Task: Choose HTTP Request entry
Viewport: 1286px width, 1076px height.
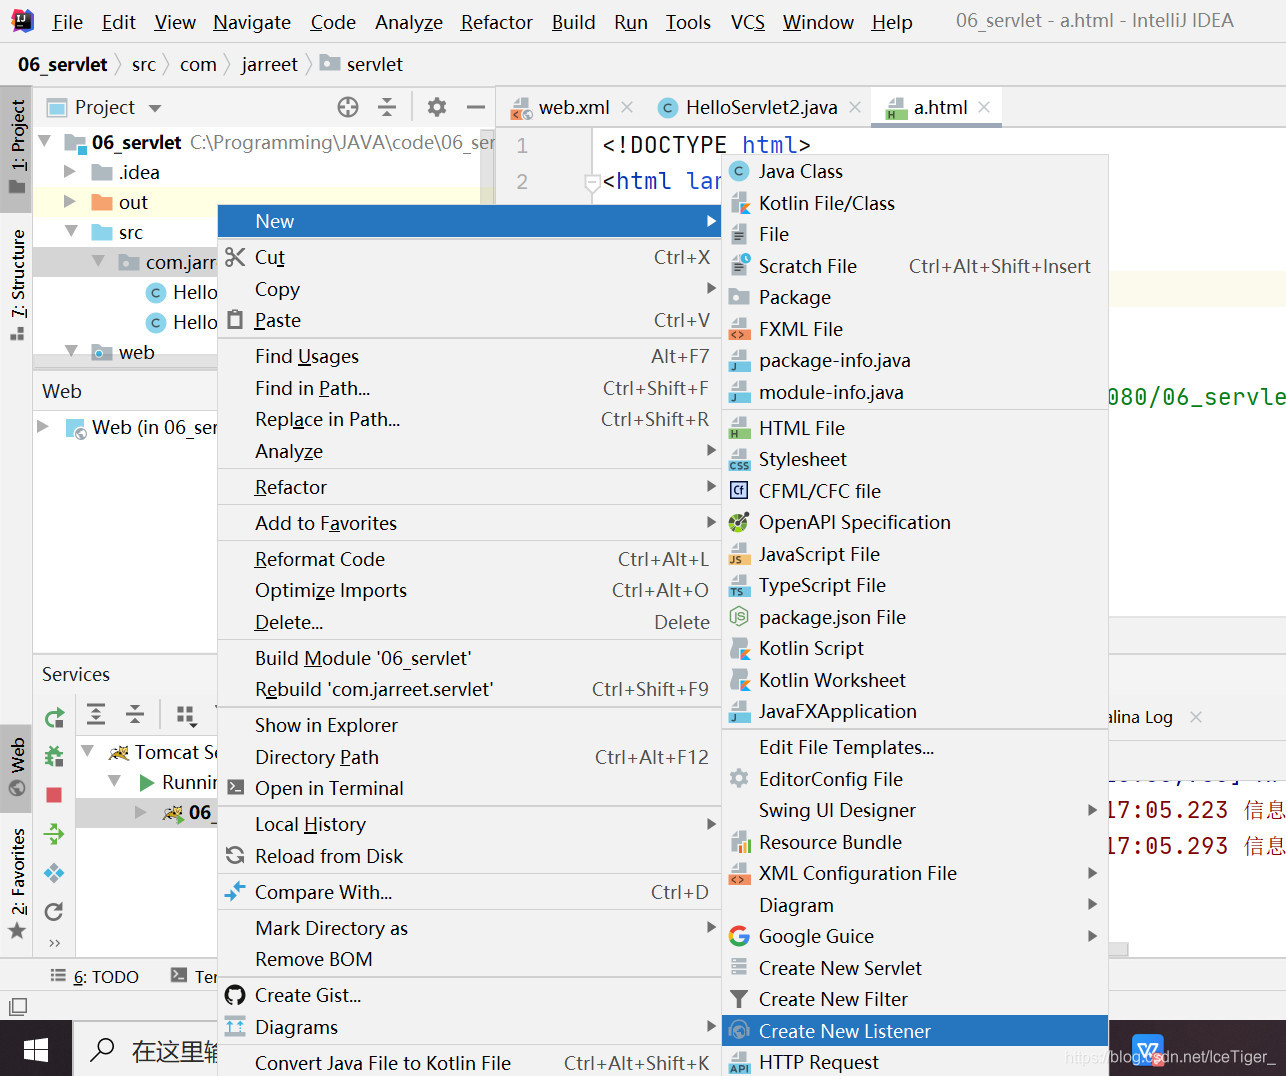Action: [915, 1062]
